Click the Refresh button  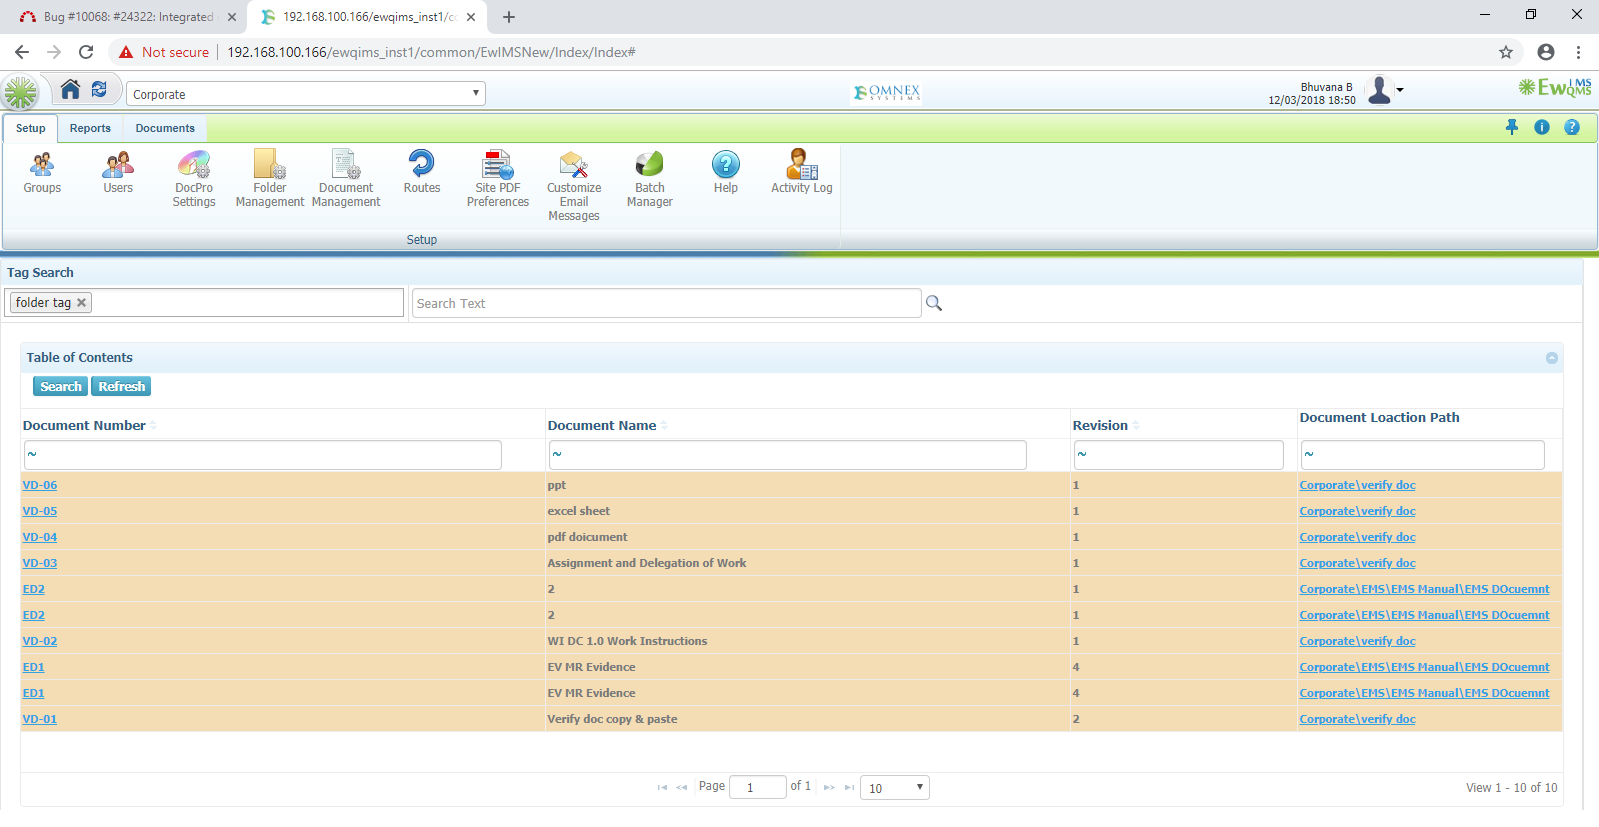[x=122, y=387]
